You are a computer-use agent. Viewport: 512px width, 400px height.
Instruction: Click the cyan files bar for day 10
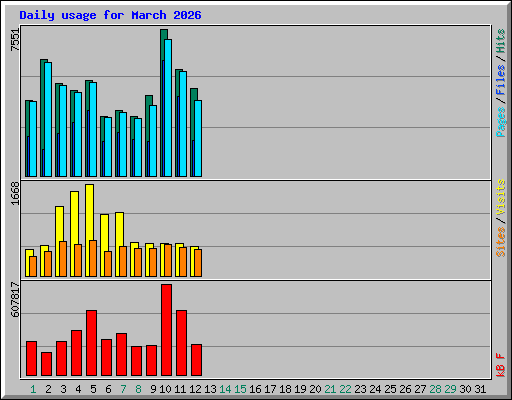click(168, 108)
